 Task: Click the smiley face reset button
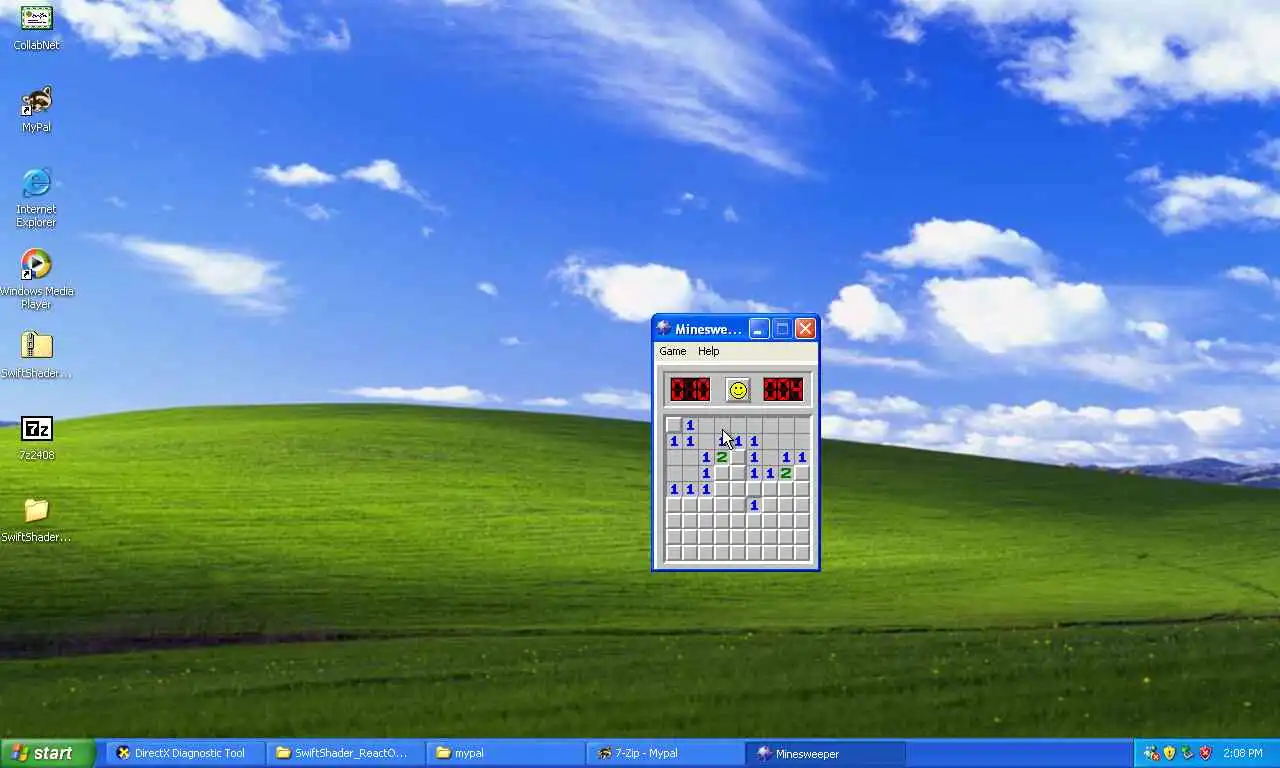pos(738,389)
